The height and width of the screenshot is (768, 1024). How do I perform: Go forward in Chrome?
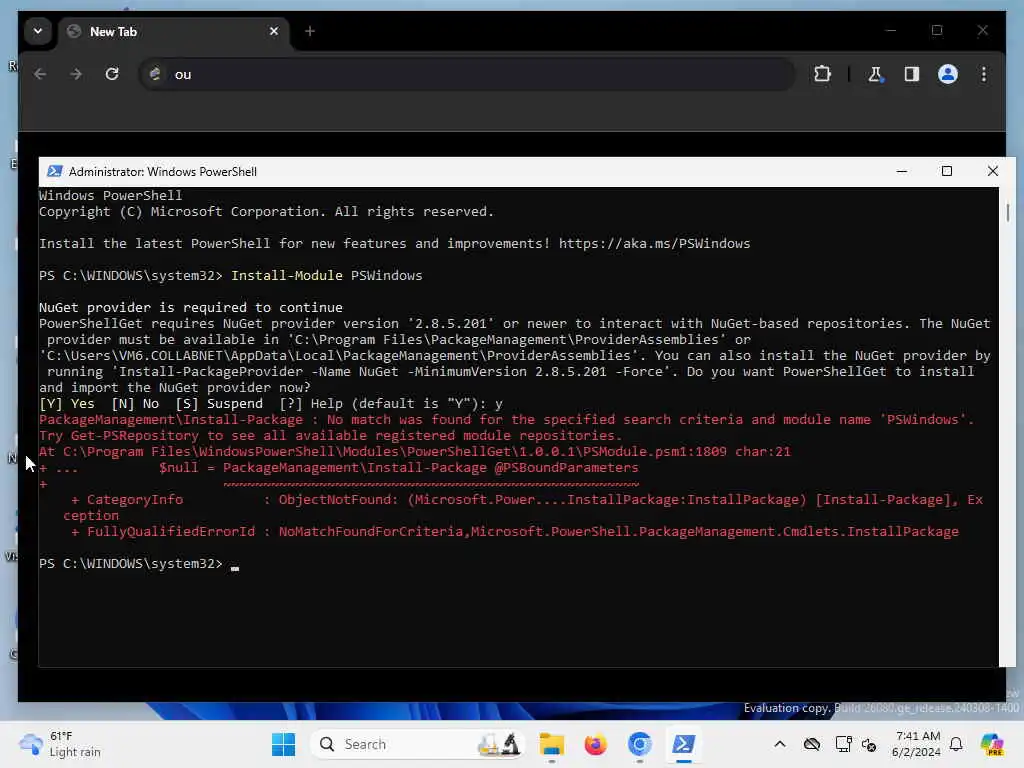pyautogui.click(x=76, y=74)
